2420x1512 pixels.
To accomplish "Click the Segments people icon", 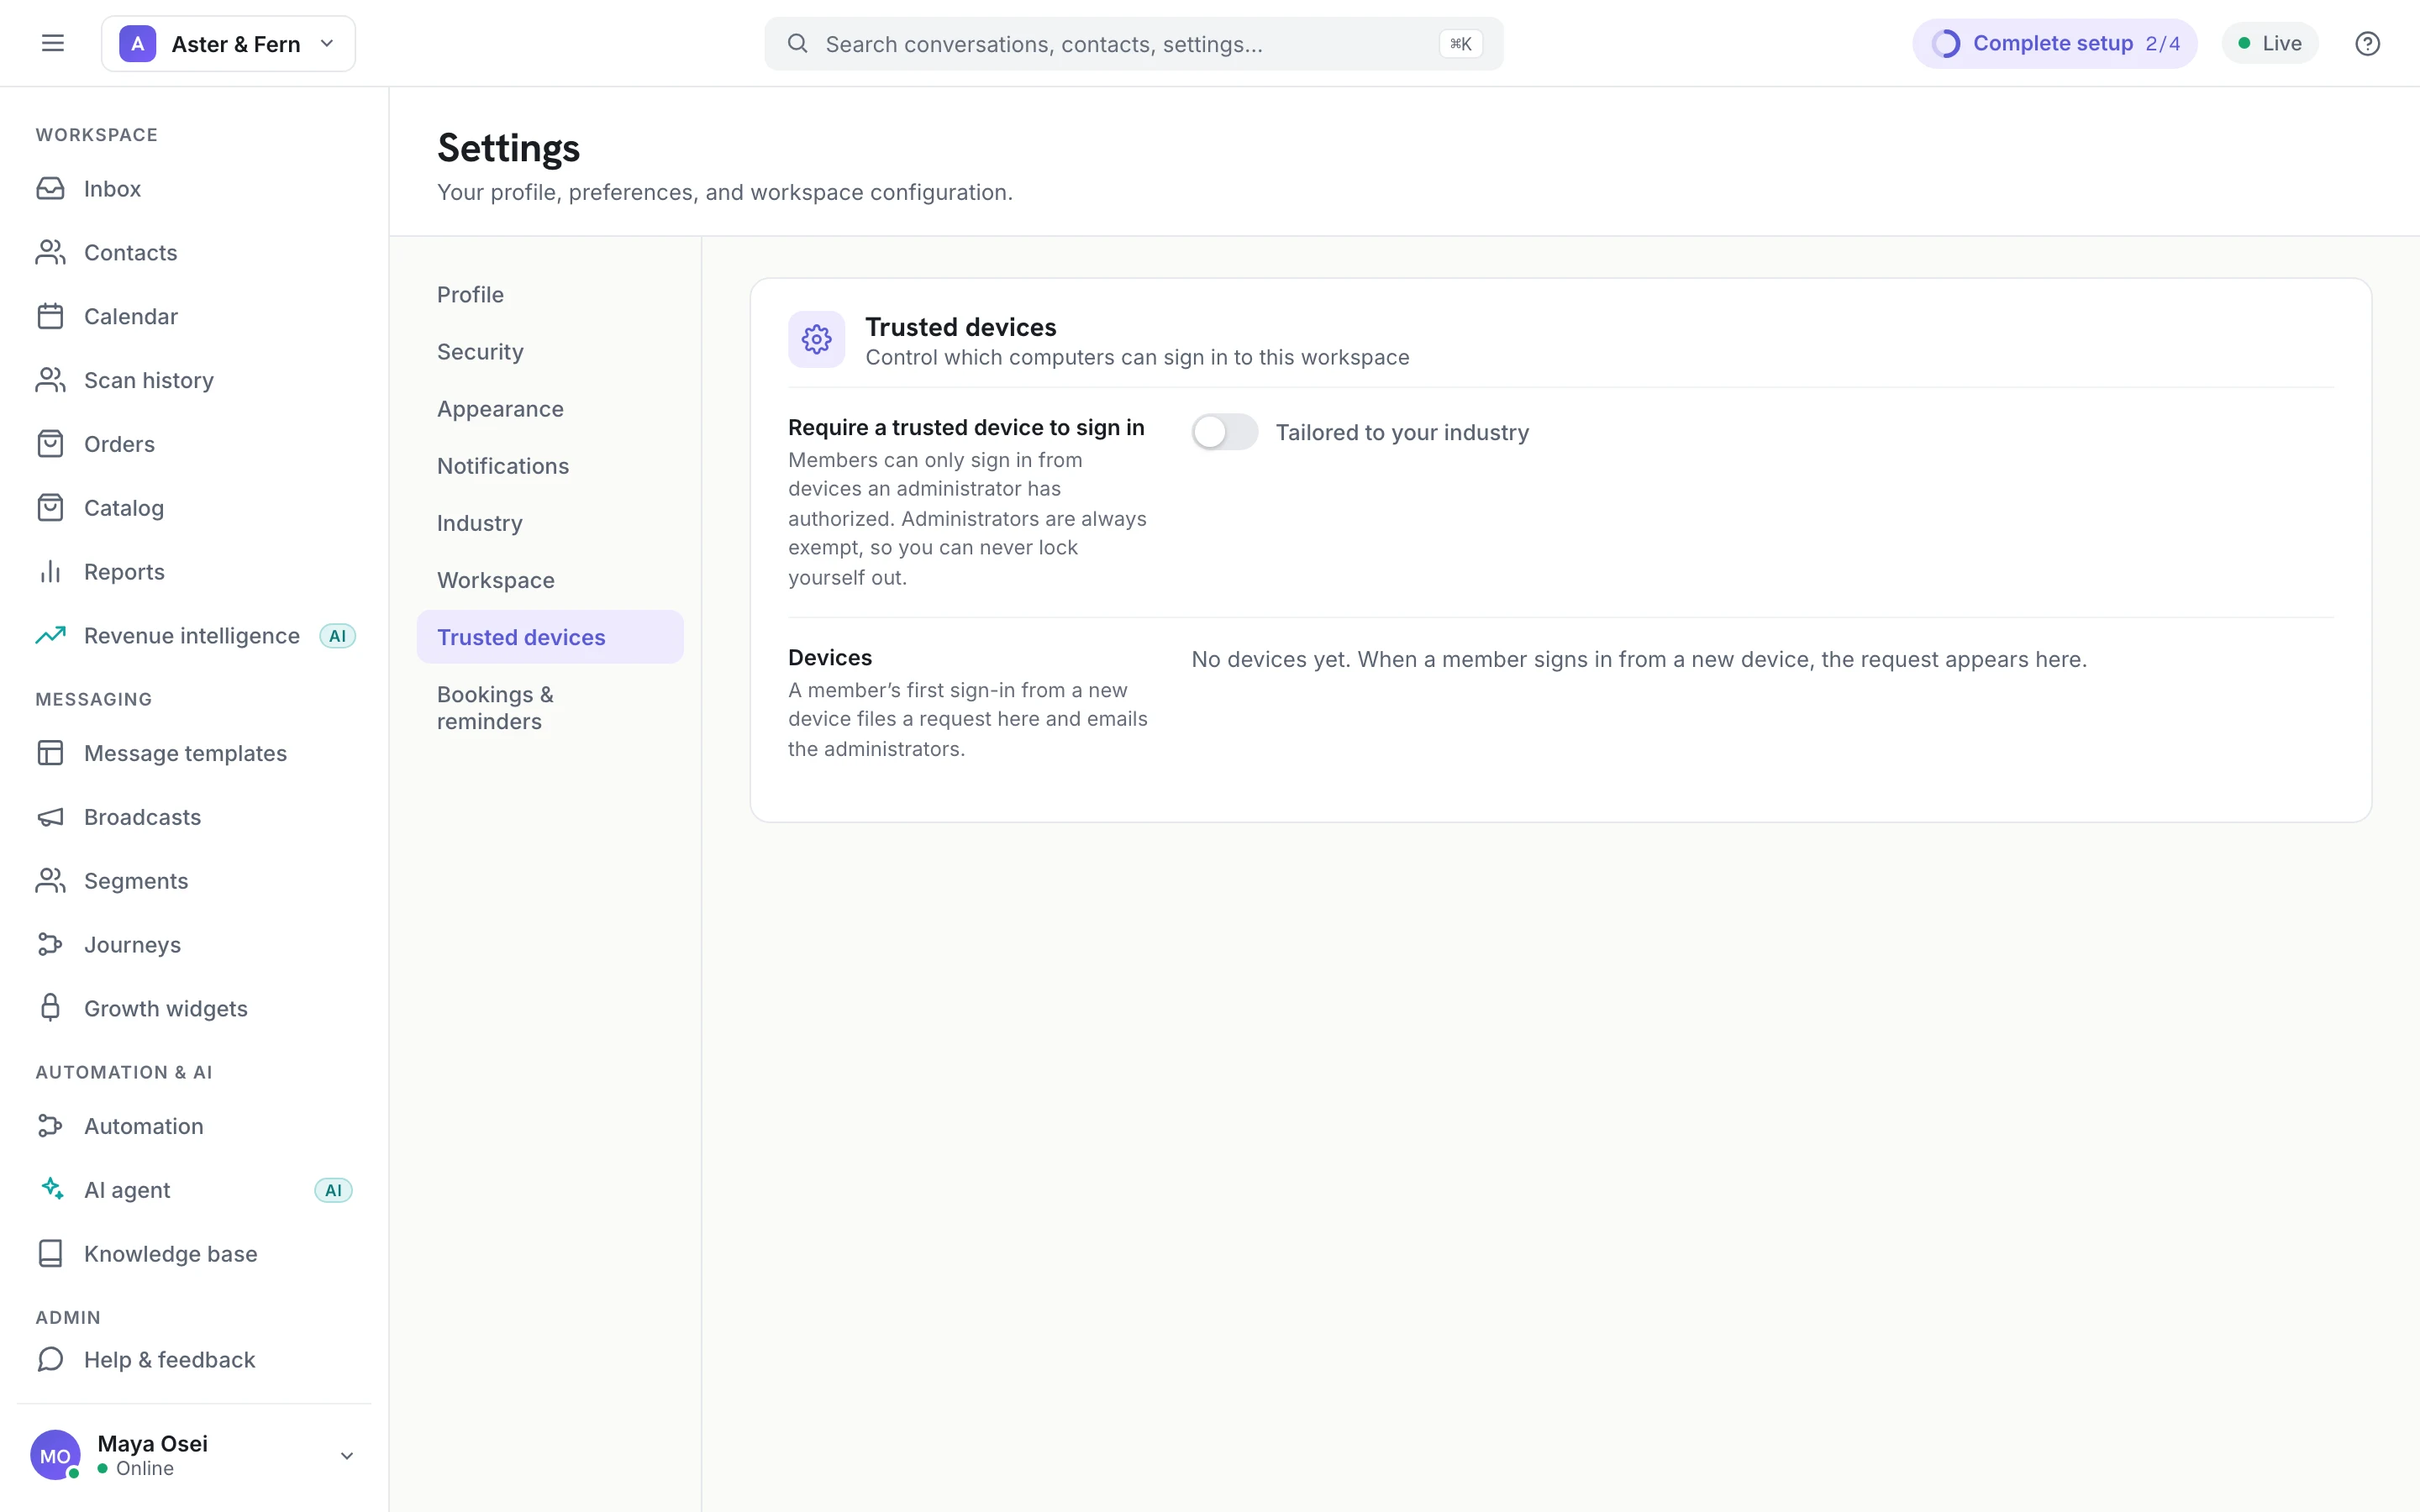I will point(50,881).
